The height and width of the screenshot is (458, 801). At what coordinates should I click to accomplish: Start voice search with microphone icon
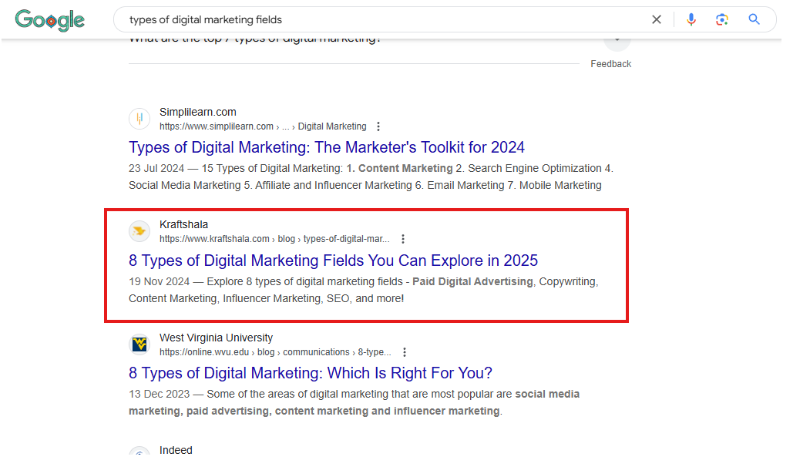pyautogui.click(x=691, y=19)
